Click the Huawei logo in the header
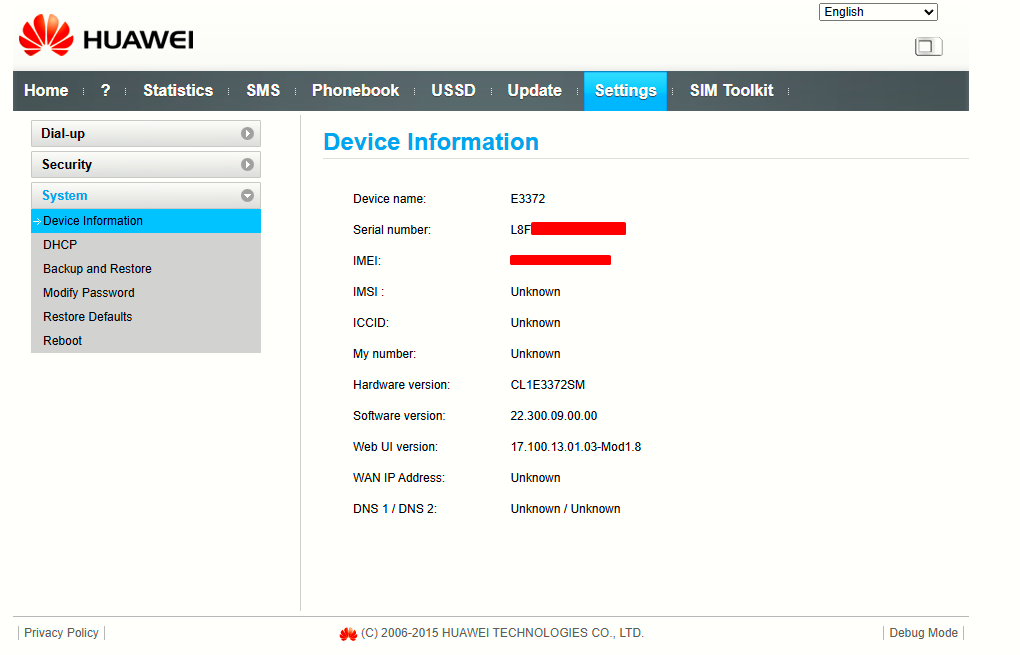 pyautogui.click(x=106, y=35)
